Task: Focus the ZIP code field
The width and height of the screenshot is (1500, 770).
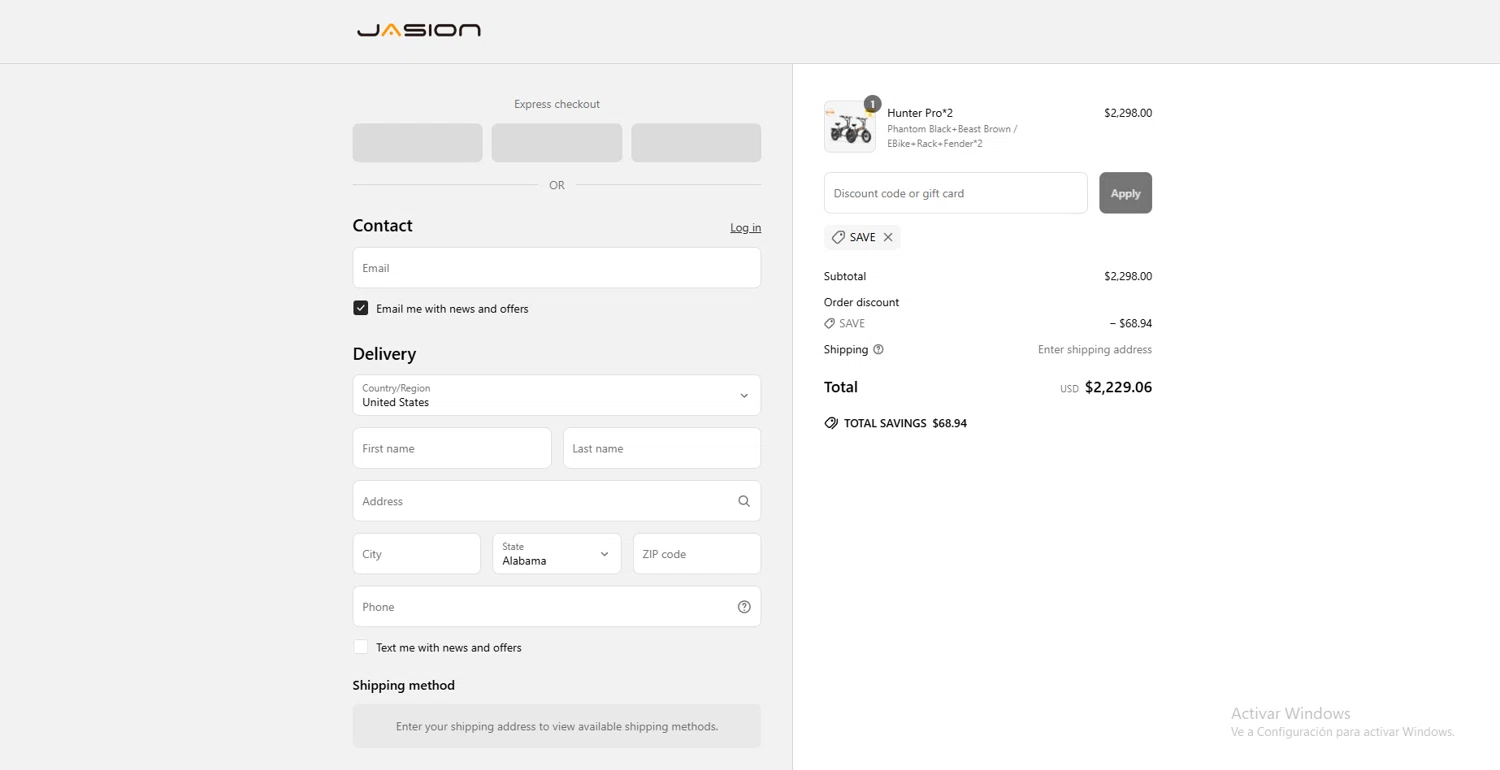Action: [697, 554]
